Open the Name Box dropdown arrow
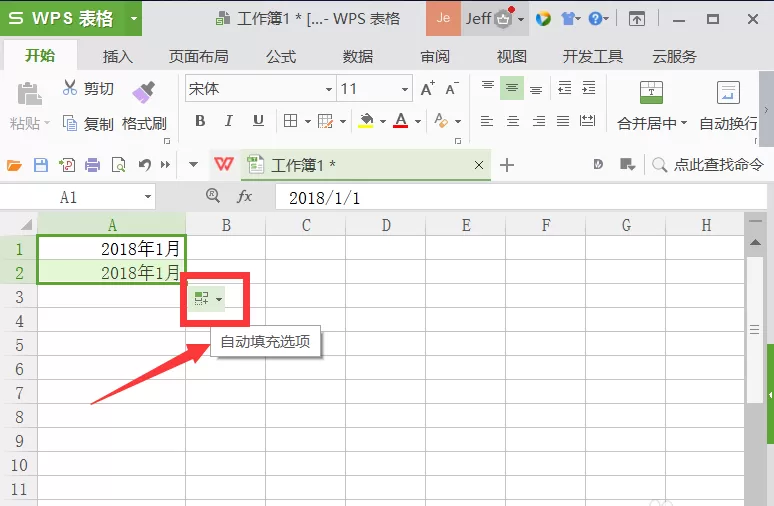 click(x=148, y=197)
